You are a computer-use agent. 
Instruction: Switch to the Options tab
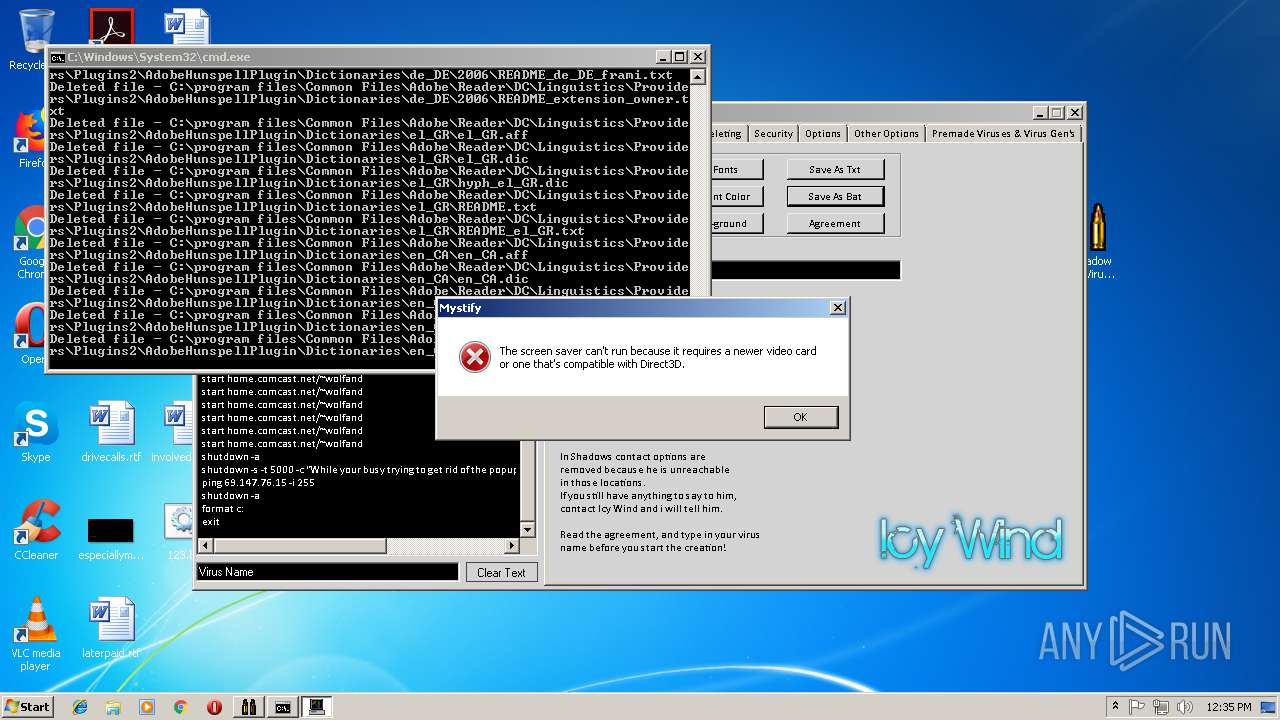(x=823, y=134)
